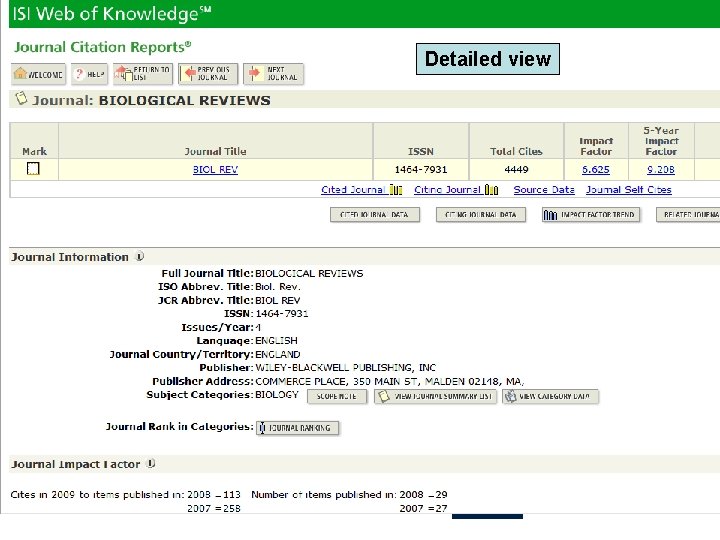The height and width of the screenshot is (540, 720).
Task: Click the Journal Citation Reports logo
Action: click(x=102, y=47)
